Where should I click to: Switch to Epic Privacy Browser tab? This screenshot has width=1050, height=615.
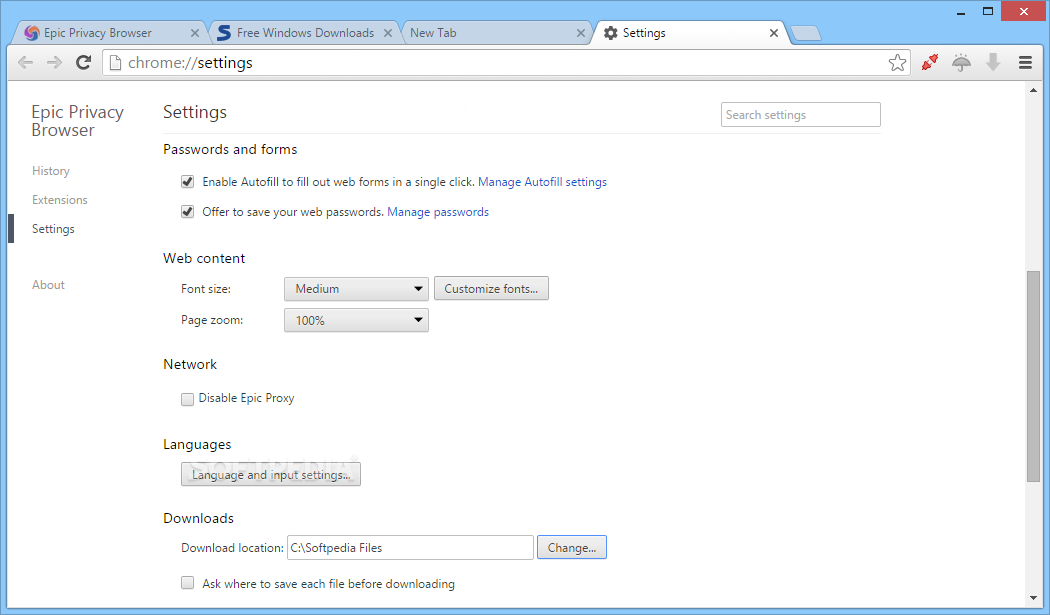(110, 33)
